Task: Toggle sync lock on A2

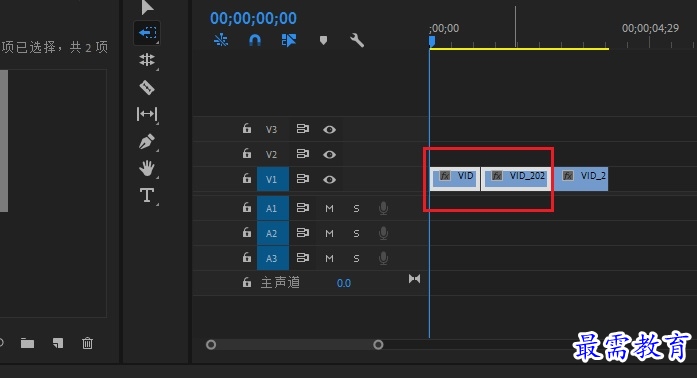Action: pos(303,233)
